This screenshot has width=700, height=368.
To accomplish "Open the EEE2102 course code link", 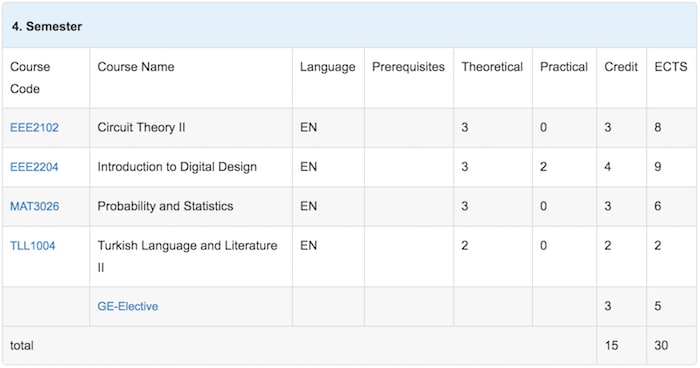I will click(x=34, y=128).
